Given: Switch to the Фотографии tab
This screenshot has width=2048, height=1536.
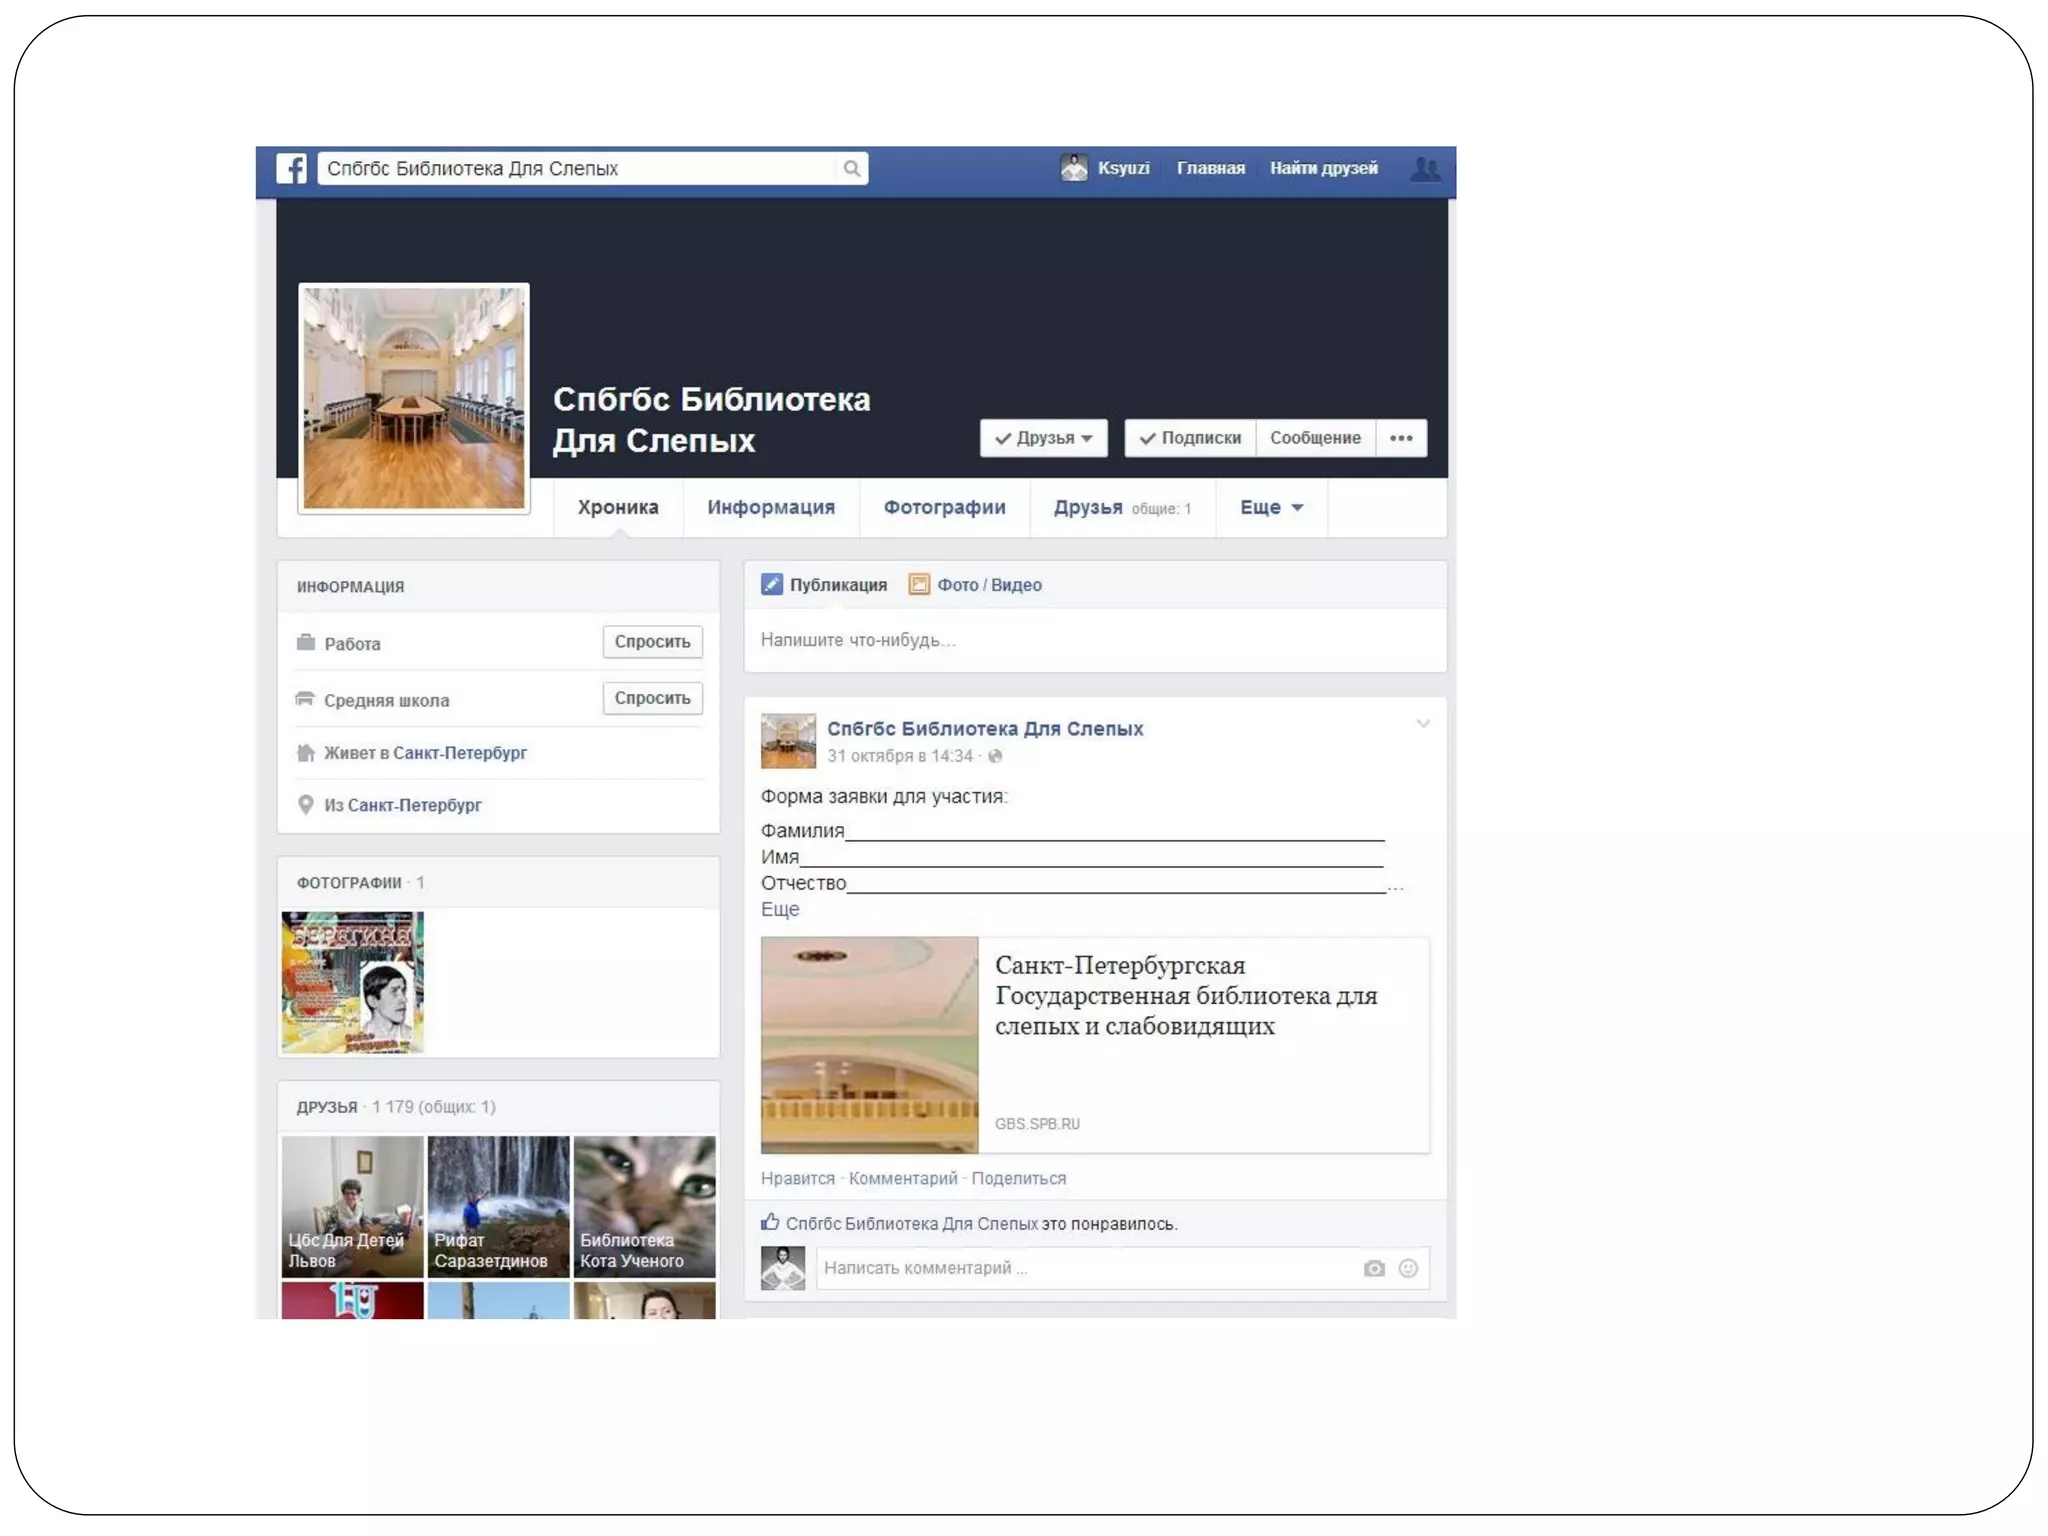Looking at the screenshot, I should click(944, 507).
